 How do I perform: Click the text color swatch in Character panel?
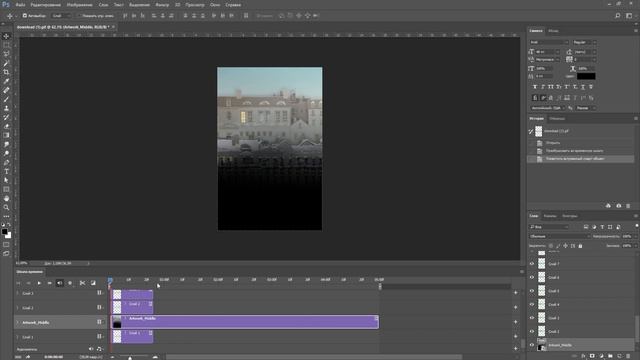point(586,76)
